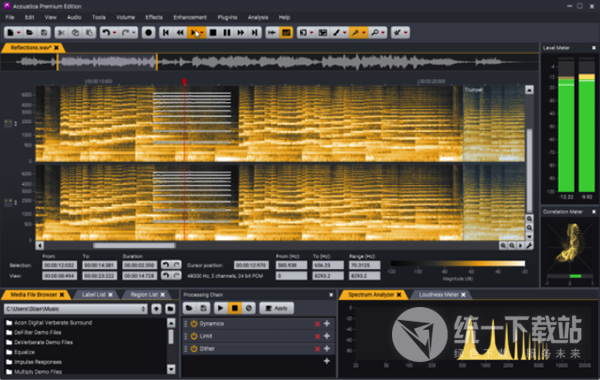Viewport: 600px width, 380px height.
Task: Click the browse folder icon in Media File Browser
Action: point(170,309)
